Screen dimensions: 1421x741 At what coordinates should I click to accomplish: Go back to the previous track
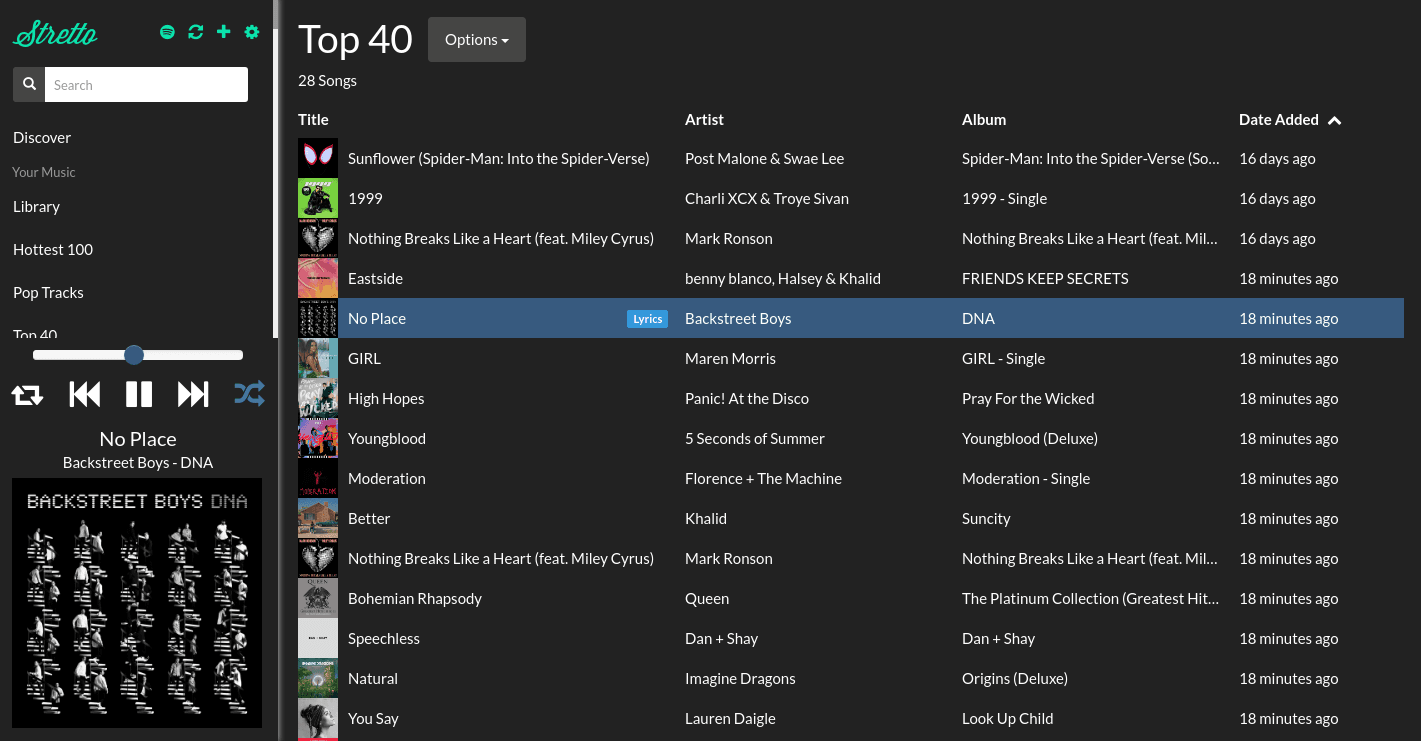pyautogui.click(x=85, y=394)
